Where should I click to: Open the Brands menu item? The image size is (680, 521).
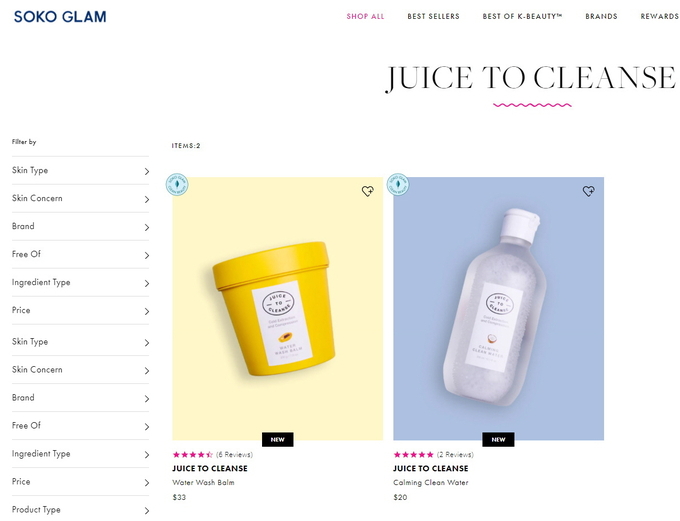point(601,16)
